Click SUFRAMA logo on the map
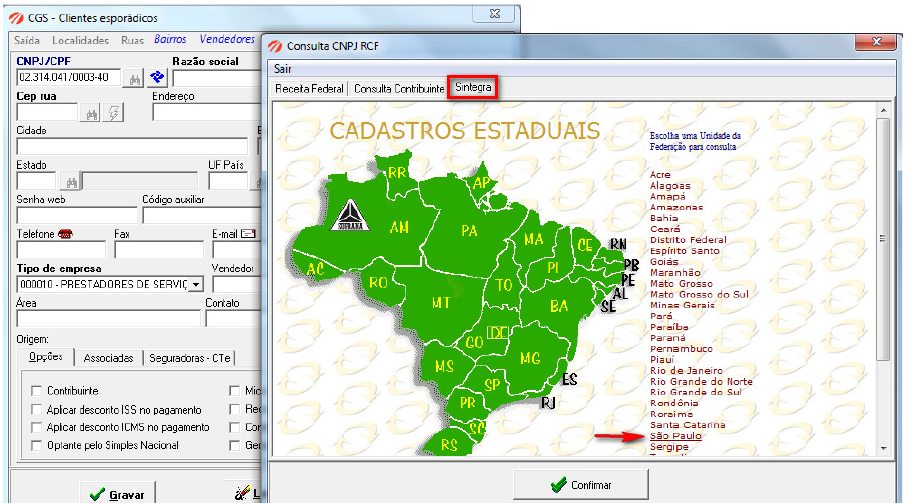Image resolution: width=908 pixels, height=504 pixels. pos(350,216)
